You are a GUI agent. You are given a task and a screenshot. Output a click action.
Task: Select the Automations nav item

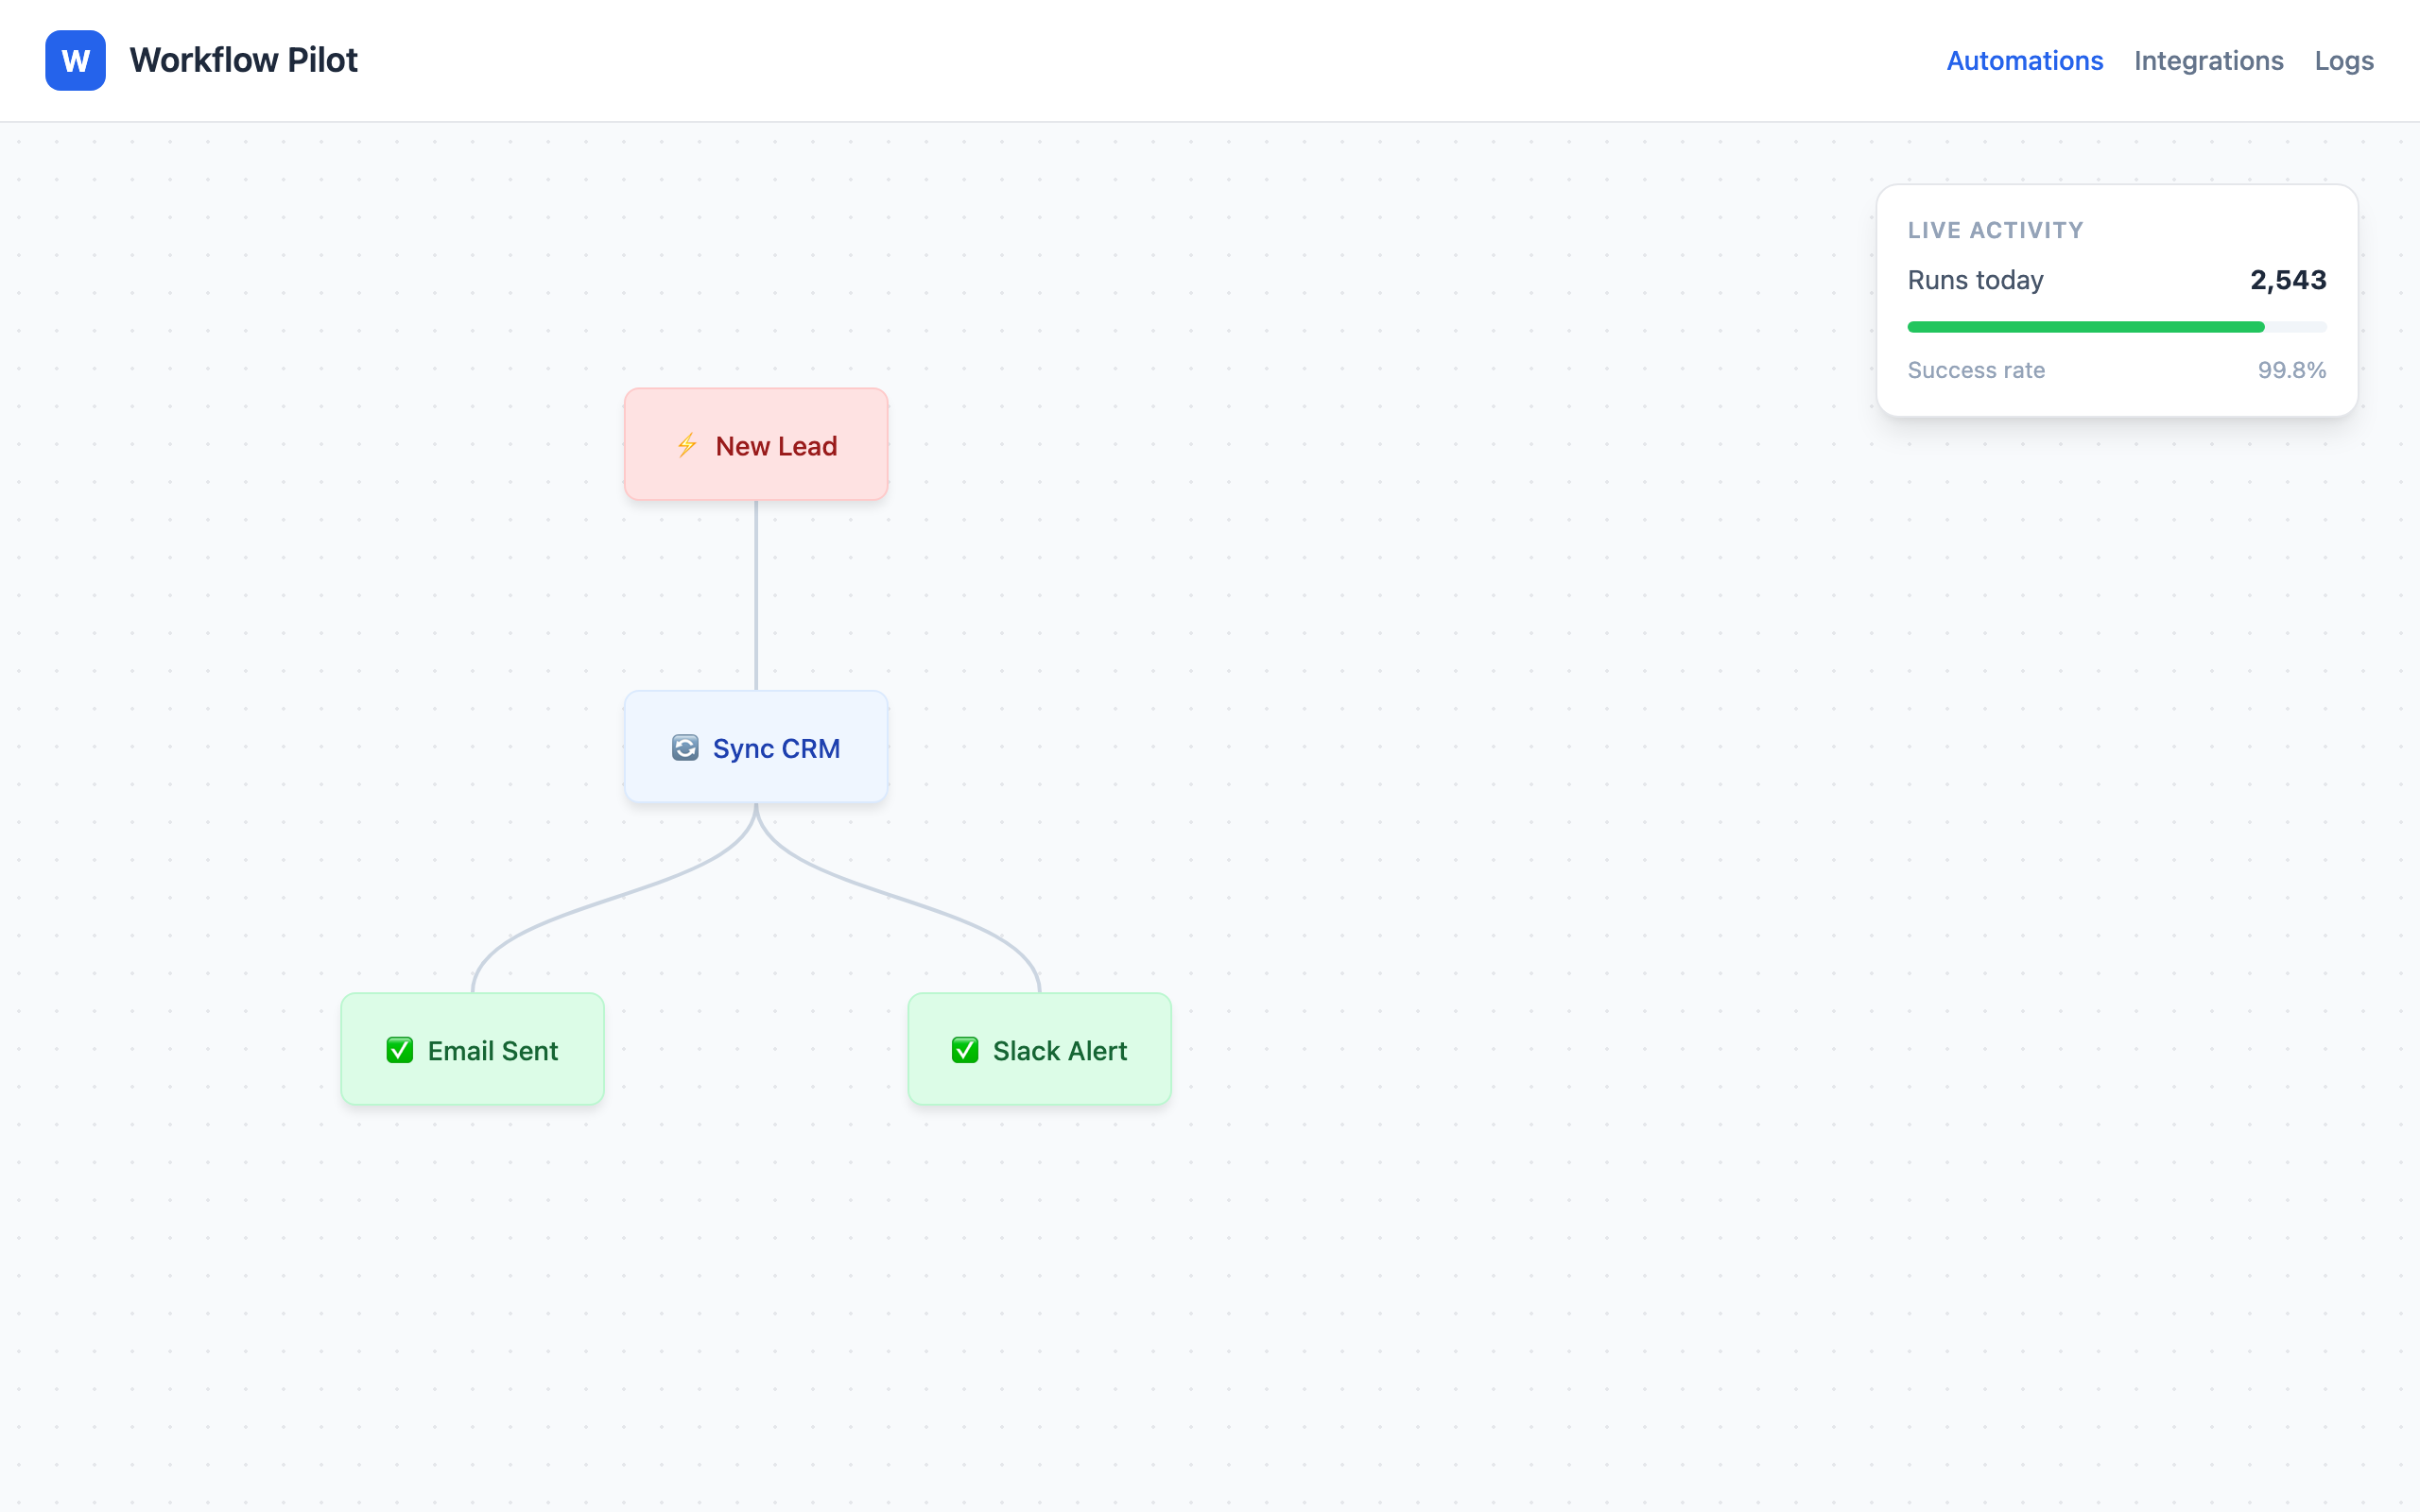point(2024,60)
